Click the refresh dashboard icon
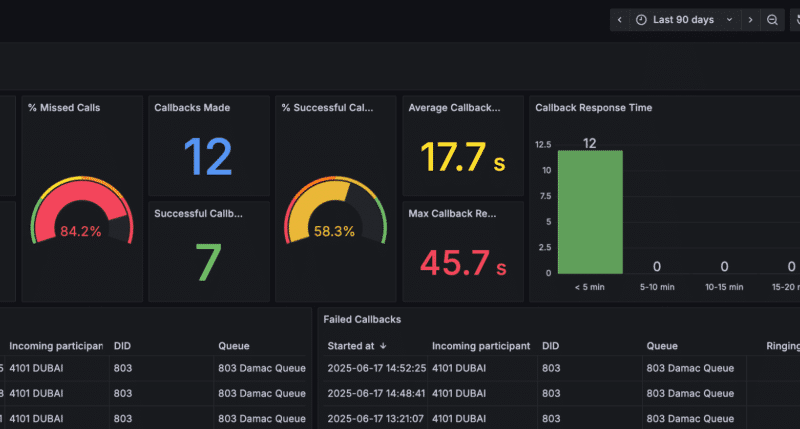Viewport: 800px width, 429px height. 795,20
